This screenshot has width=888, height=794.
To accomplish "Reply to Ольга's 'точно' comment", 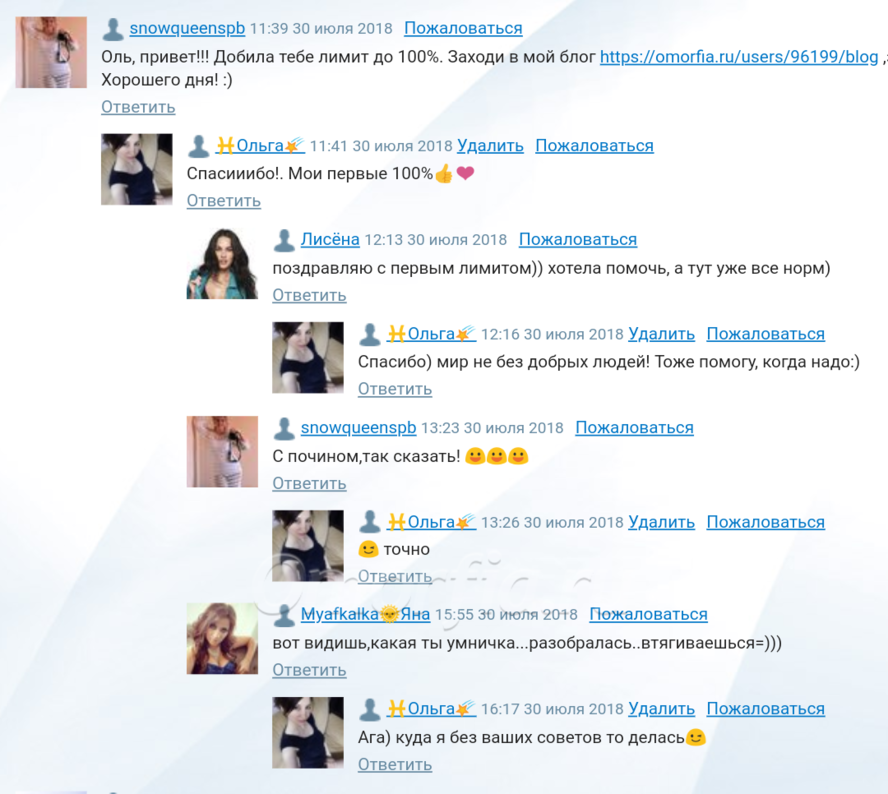I will [x=395, y=577].
